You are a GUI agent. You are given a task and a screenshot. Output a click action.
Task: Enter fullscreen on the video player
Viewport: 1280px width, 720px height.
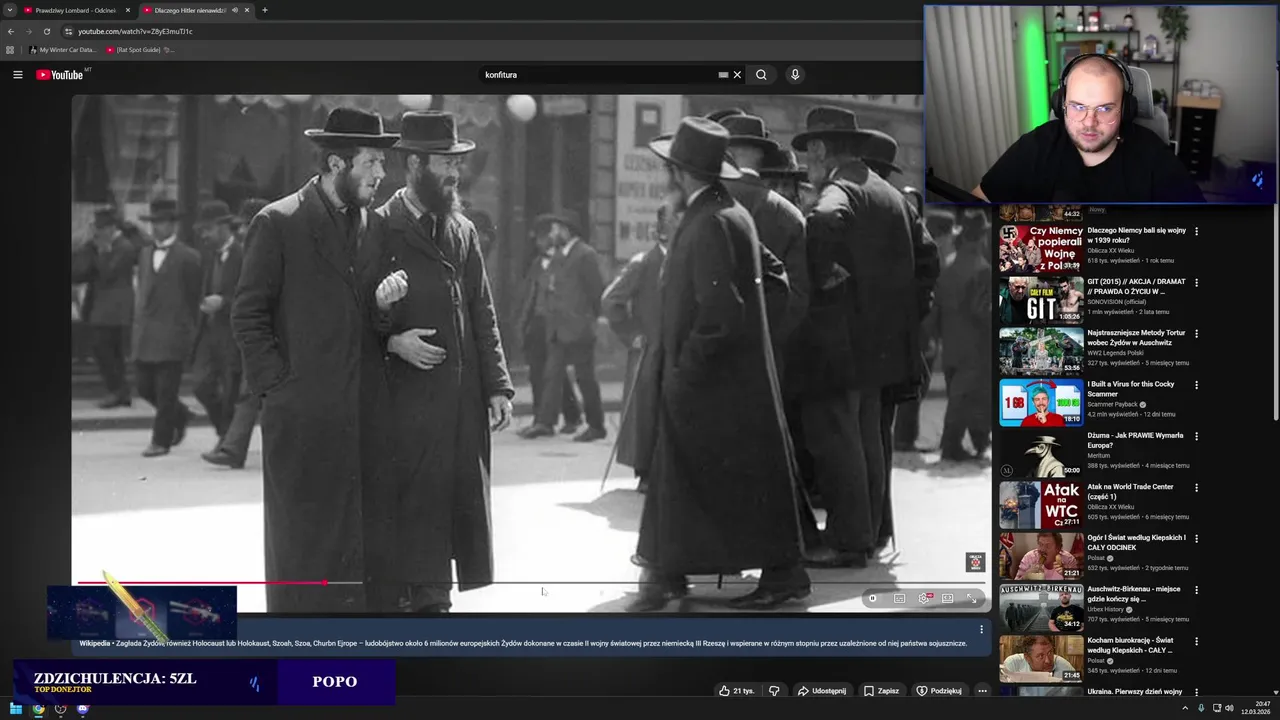click(972, 598)
